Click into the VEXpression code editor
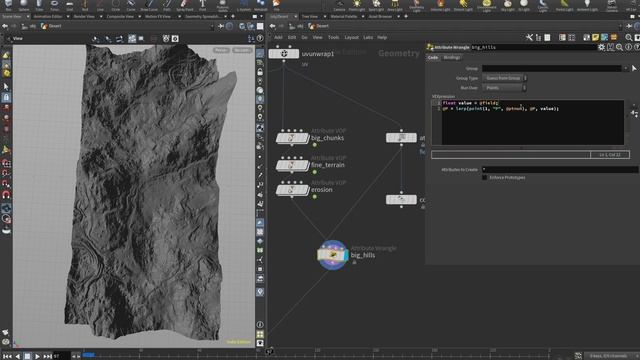Image resolution: width=640 pixels, height=360 pixels. (532, 122)
